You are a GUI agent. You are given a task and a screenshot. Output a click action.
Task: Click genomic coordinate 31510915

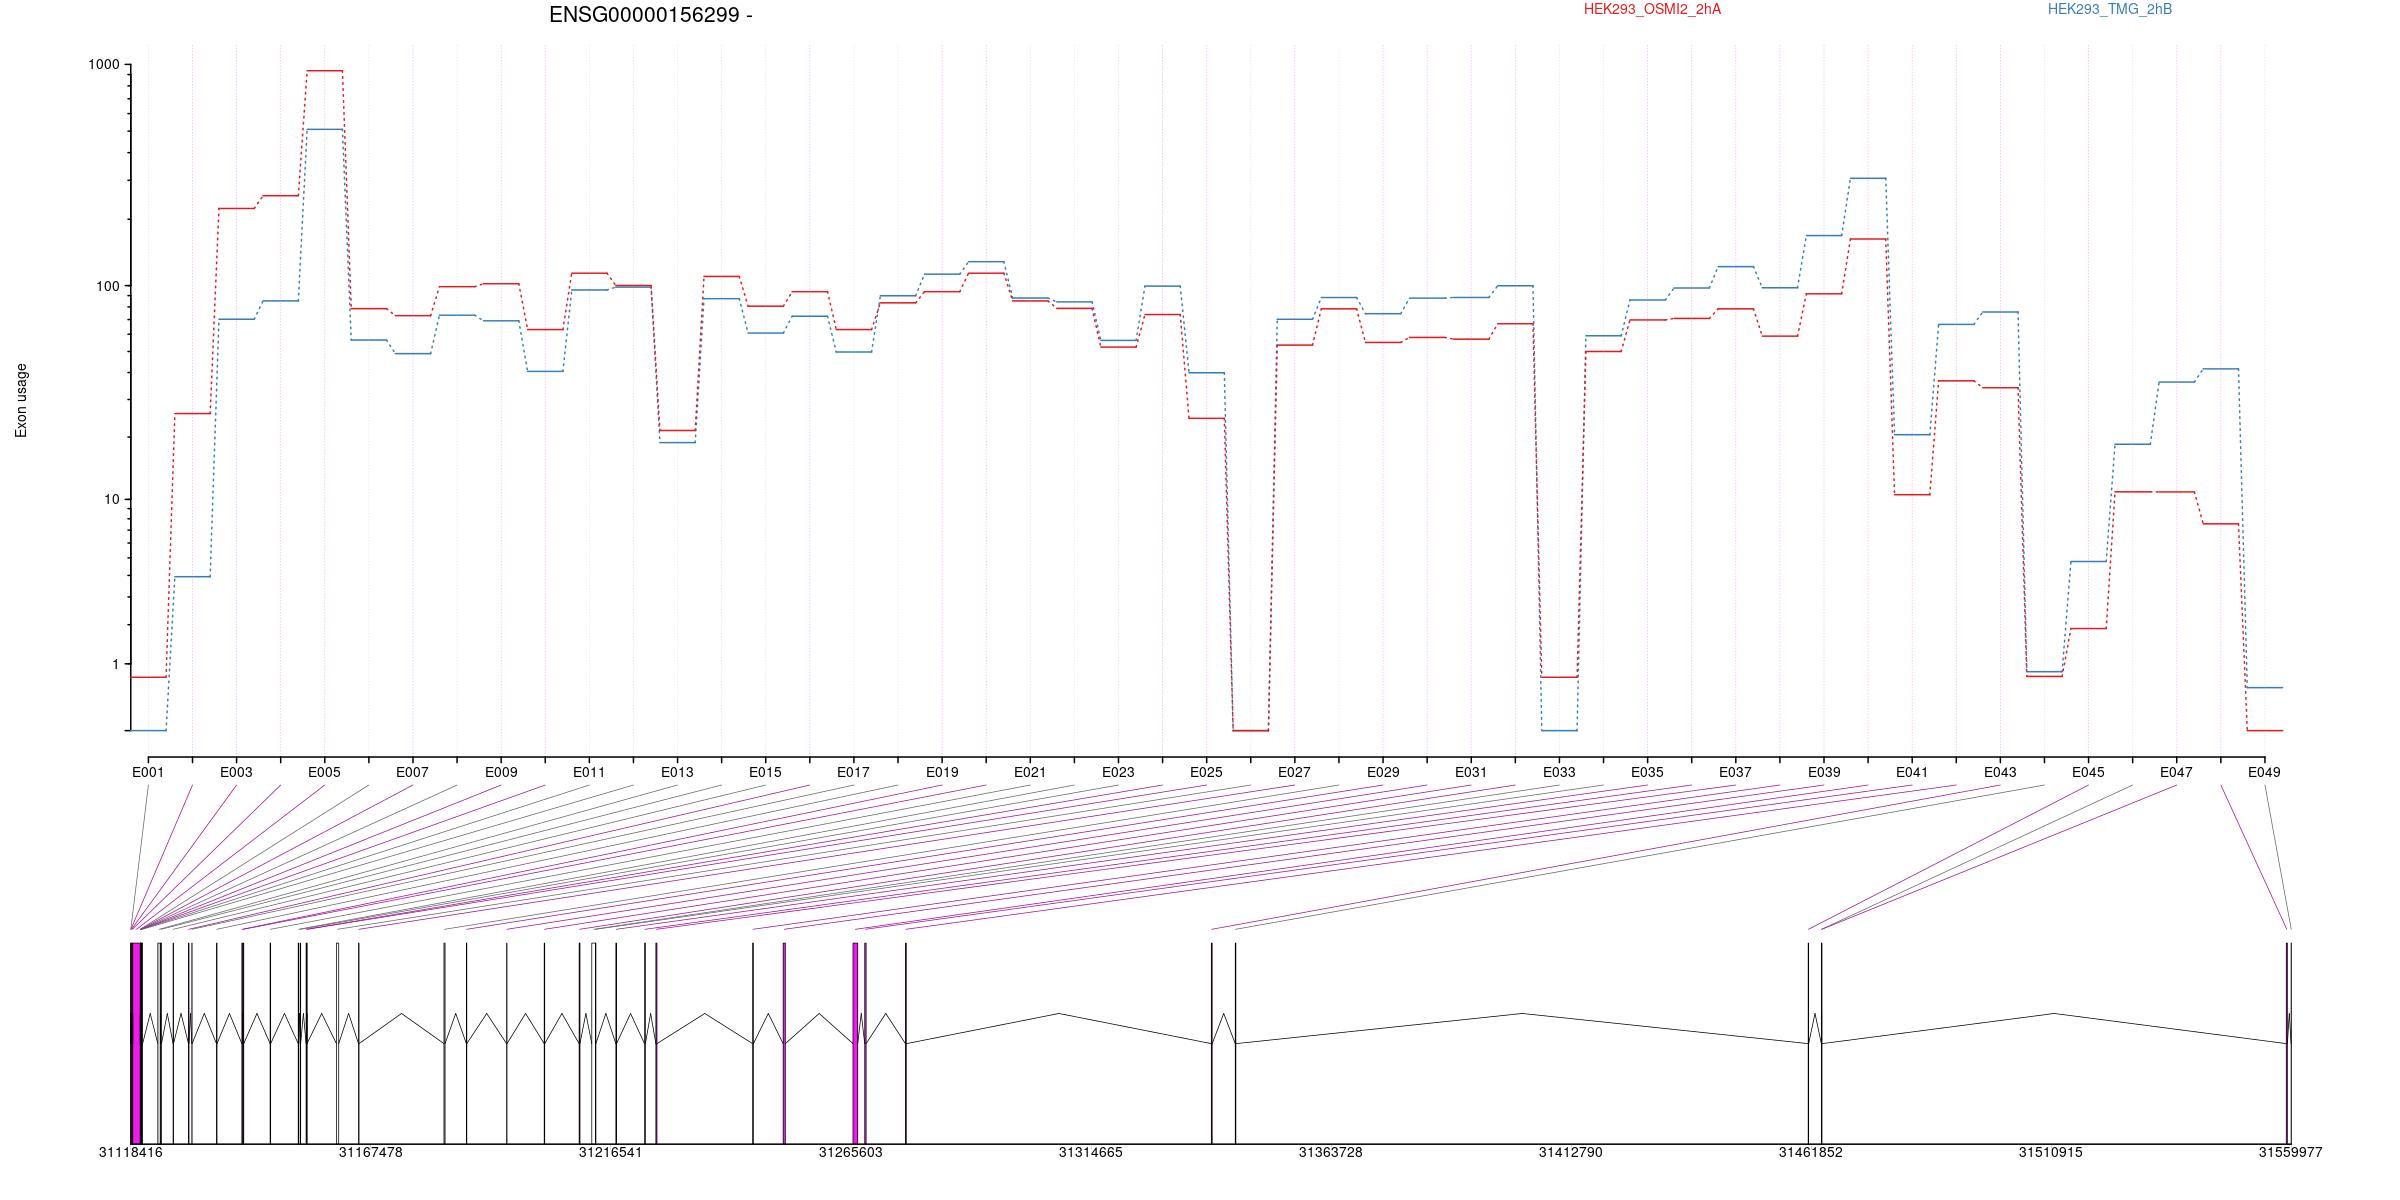point(2051,1152)
